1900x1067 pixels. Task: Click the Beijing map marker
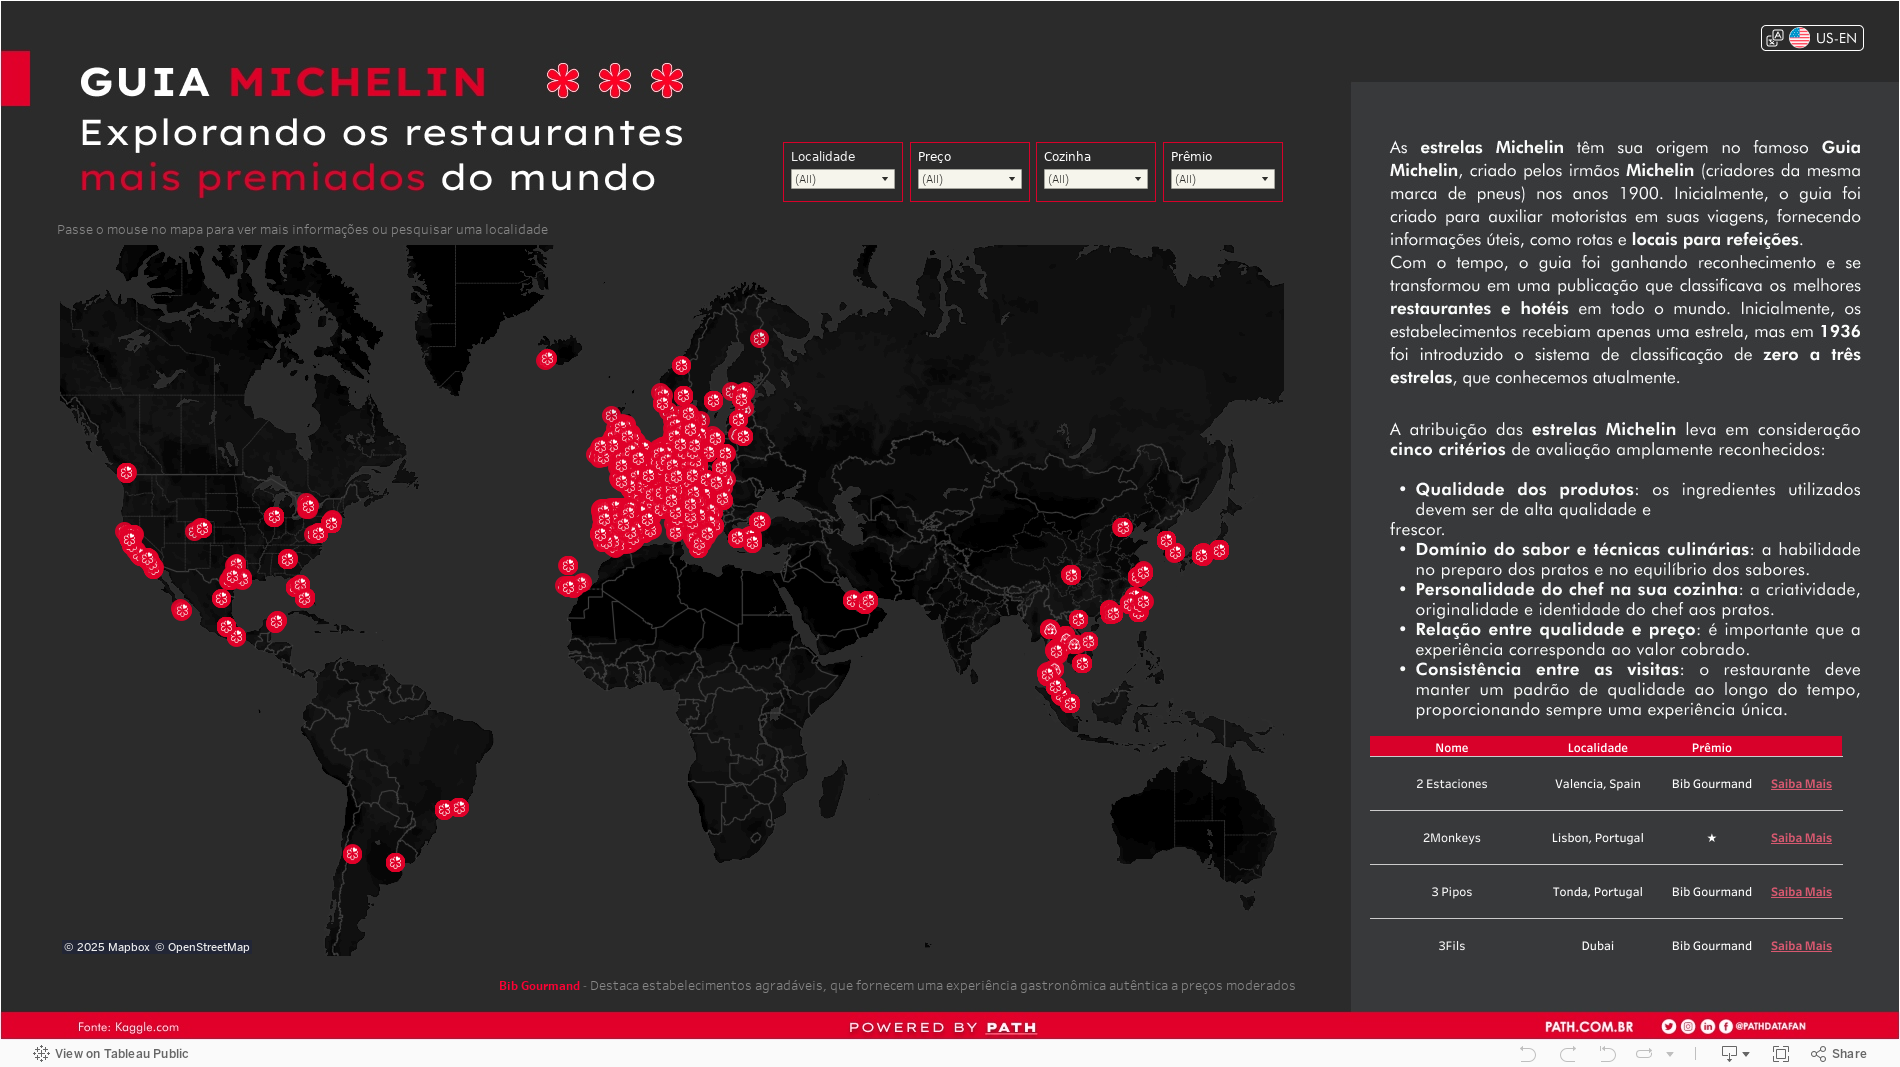click(1122, 528)
